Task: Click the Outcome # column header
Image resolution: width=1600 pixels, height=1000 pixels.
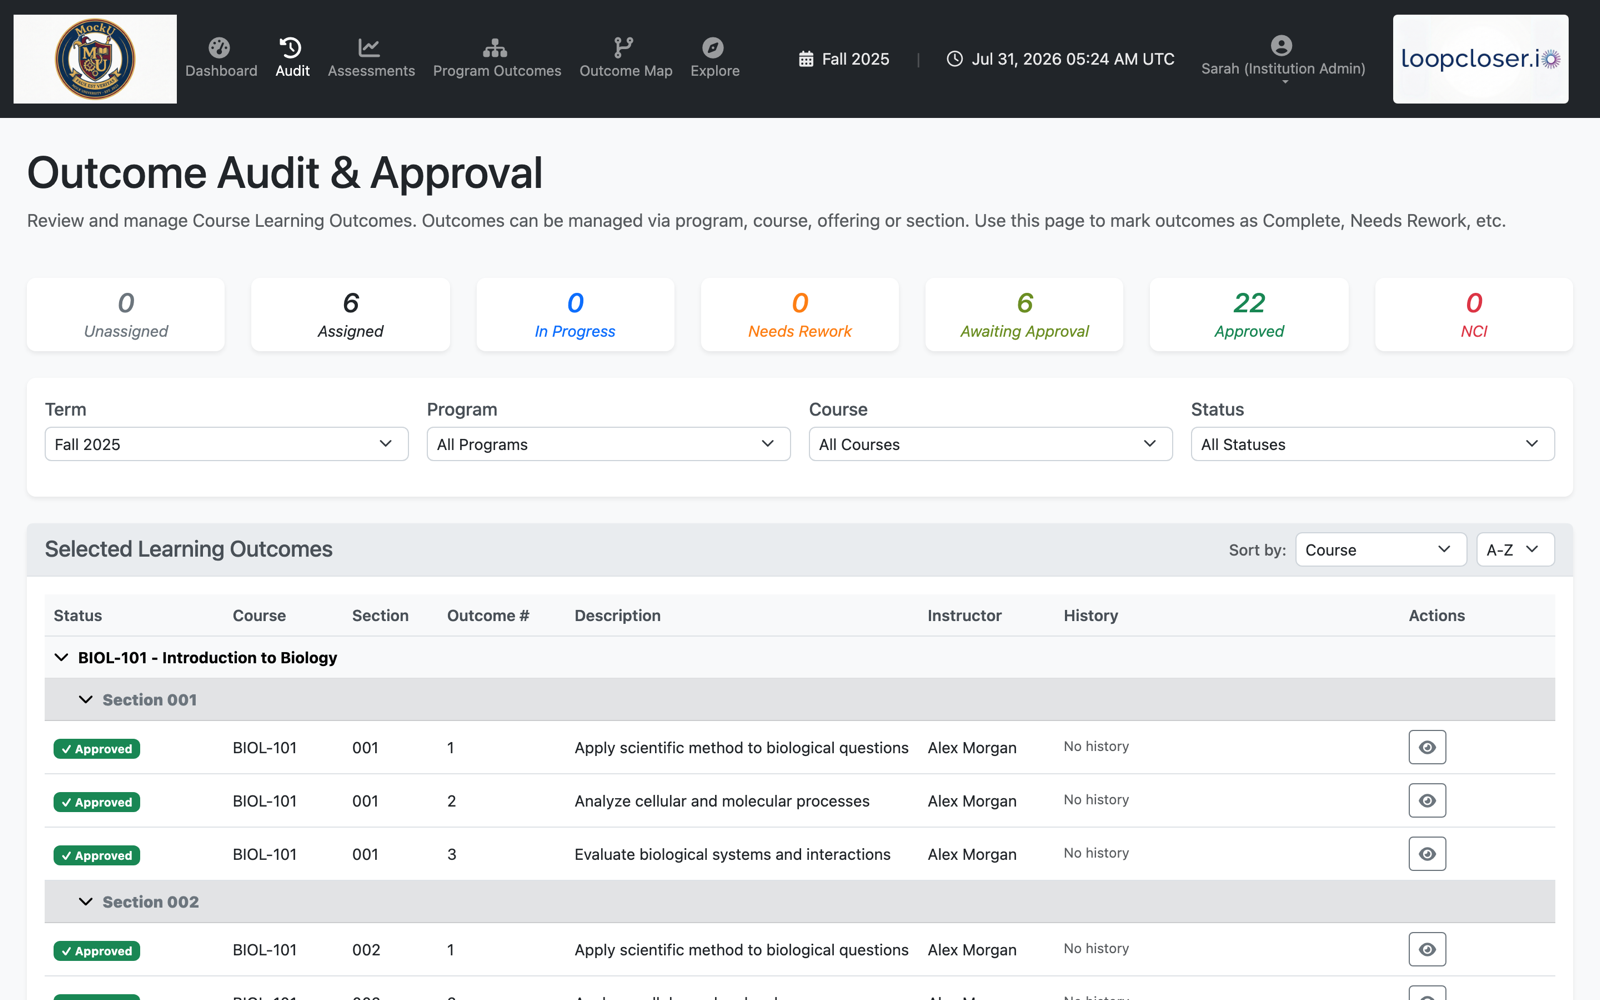Action: (x=488, y=616)
